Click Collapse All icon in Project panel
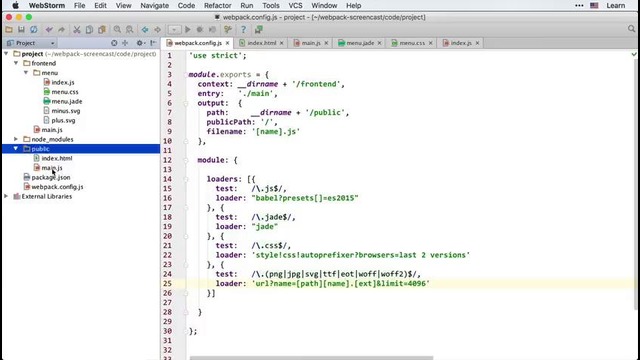The height and width of the screenshot is (360, 640). pos(125,43)
